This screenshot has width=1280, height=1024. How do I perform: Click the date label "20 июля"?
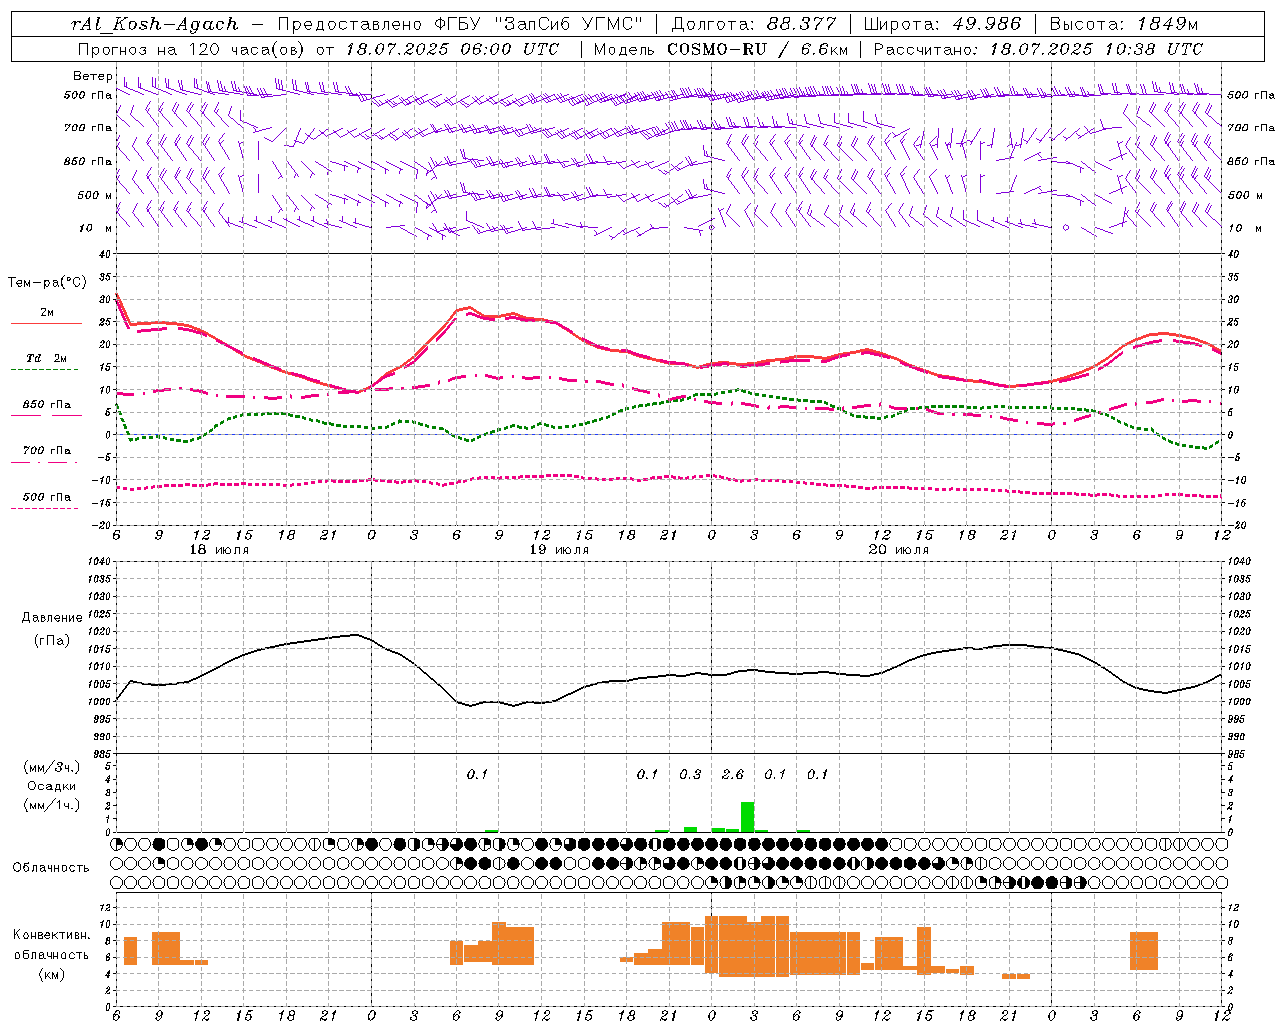[x=899, y=550]
